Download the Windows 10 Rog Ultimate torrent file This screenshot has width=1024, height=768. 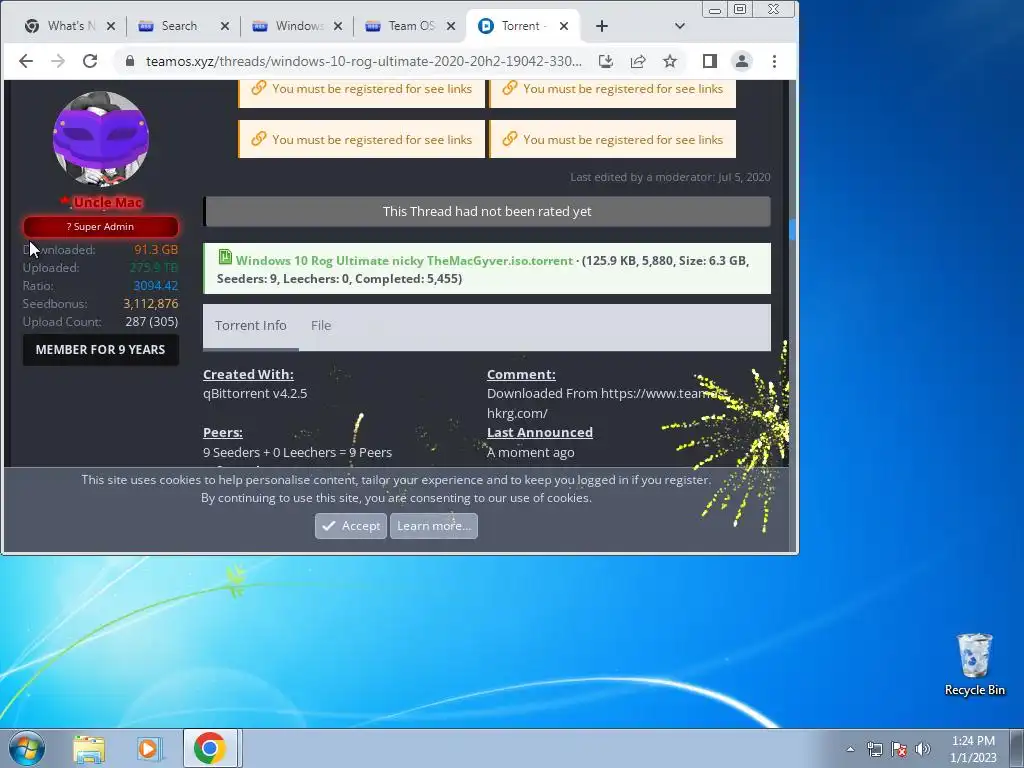point(404,261)
